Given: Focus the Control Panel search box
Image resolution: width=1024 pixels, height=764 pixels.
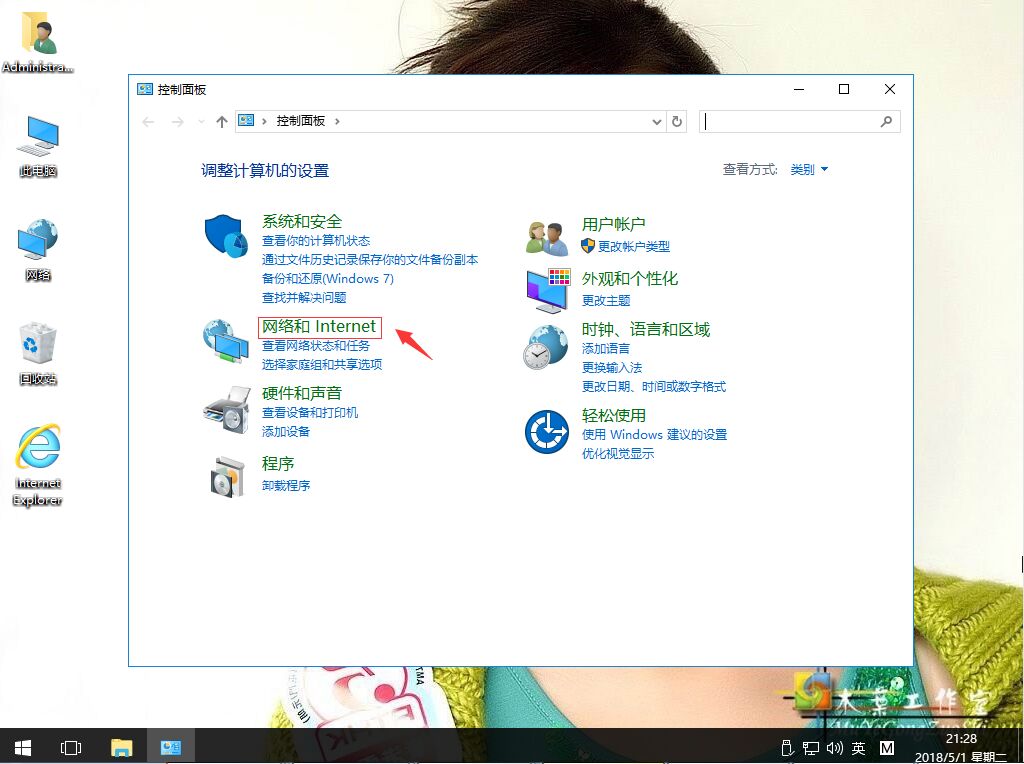Looking at the screenshot, I should coord(799,121).
